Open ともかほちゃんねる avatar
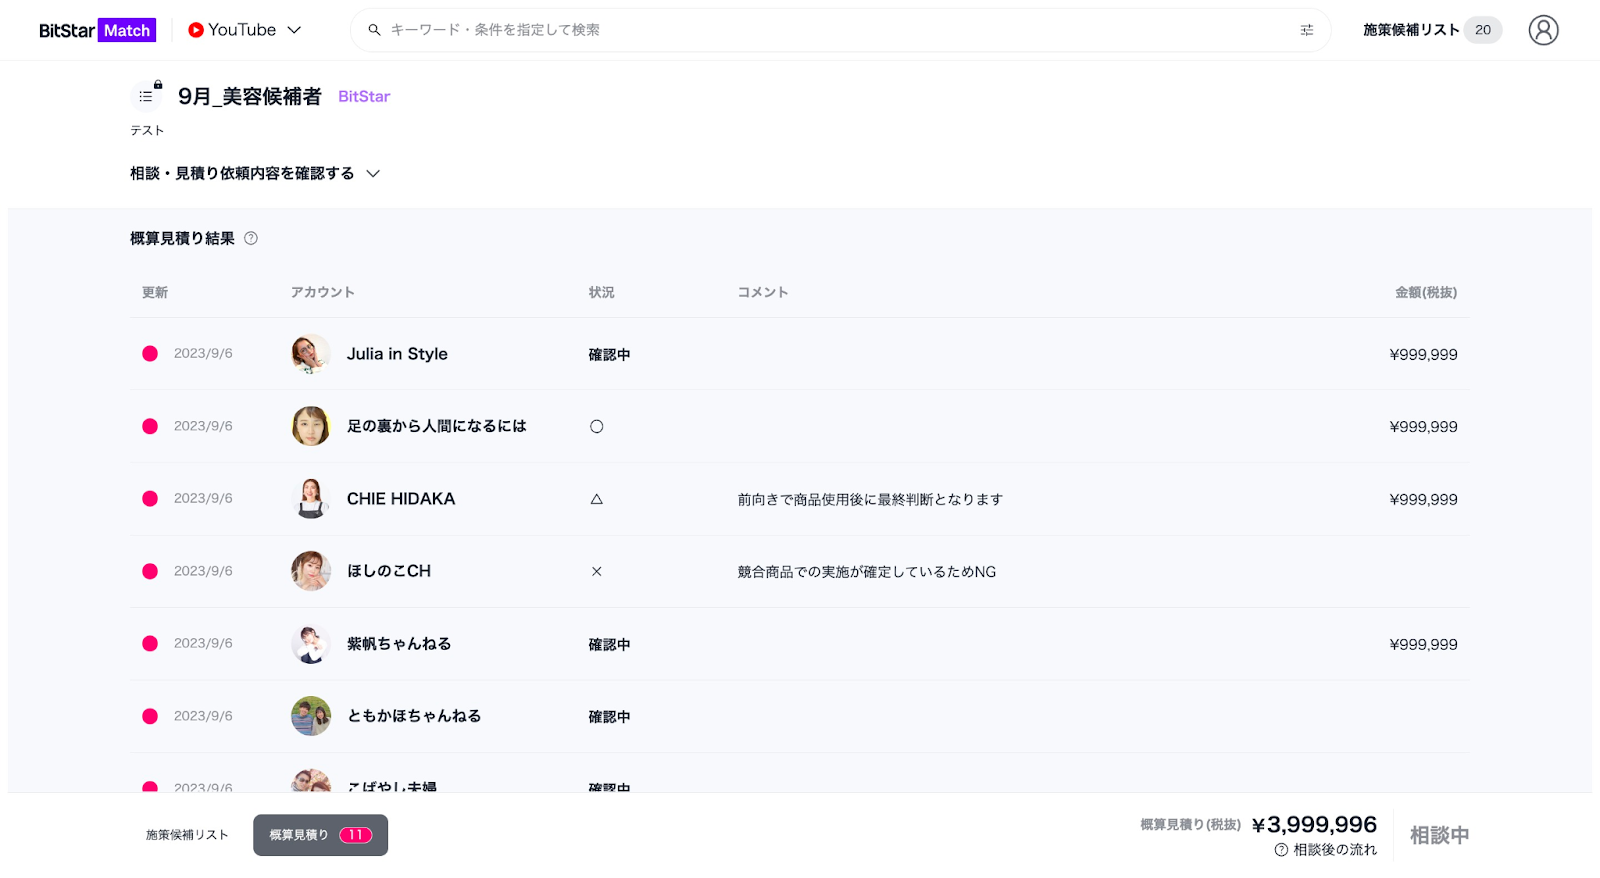1600x878 pixels. [x=311, y=716]
